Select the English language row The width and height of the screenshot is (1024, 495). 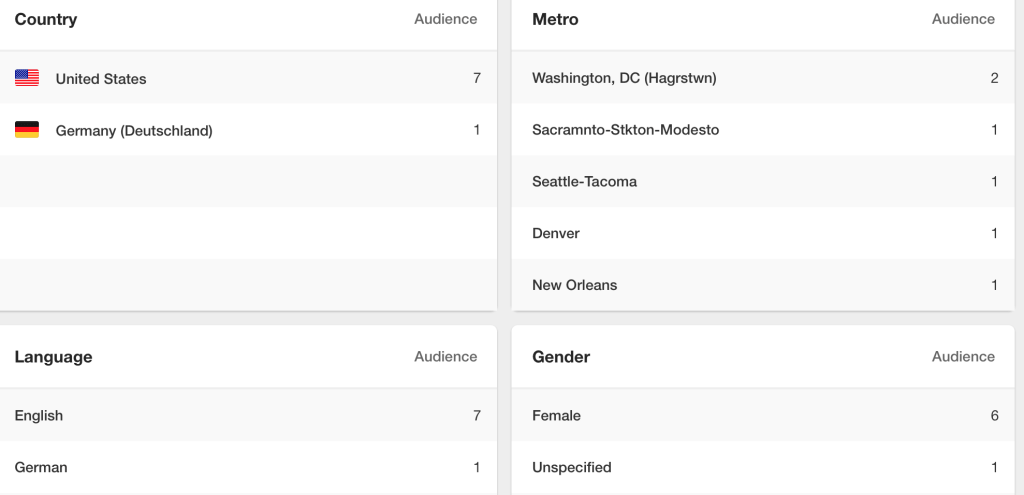(x=248, y=415)
